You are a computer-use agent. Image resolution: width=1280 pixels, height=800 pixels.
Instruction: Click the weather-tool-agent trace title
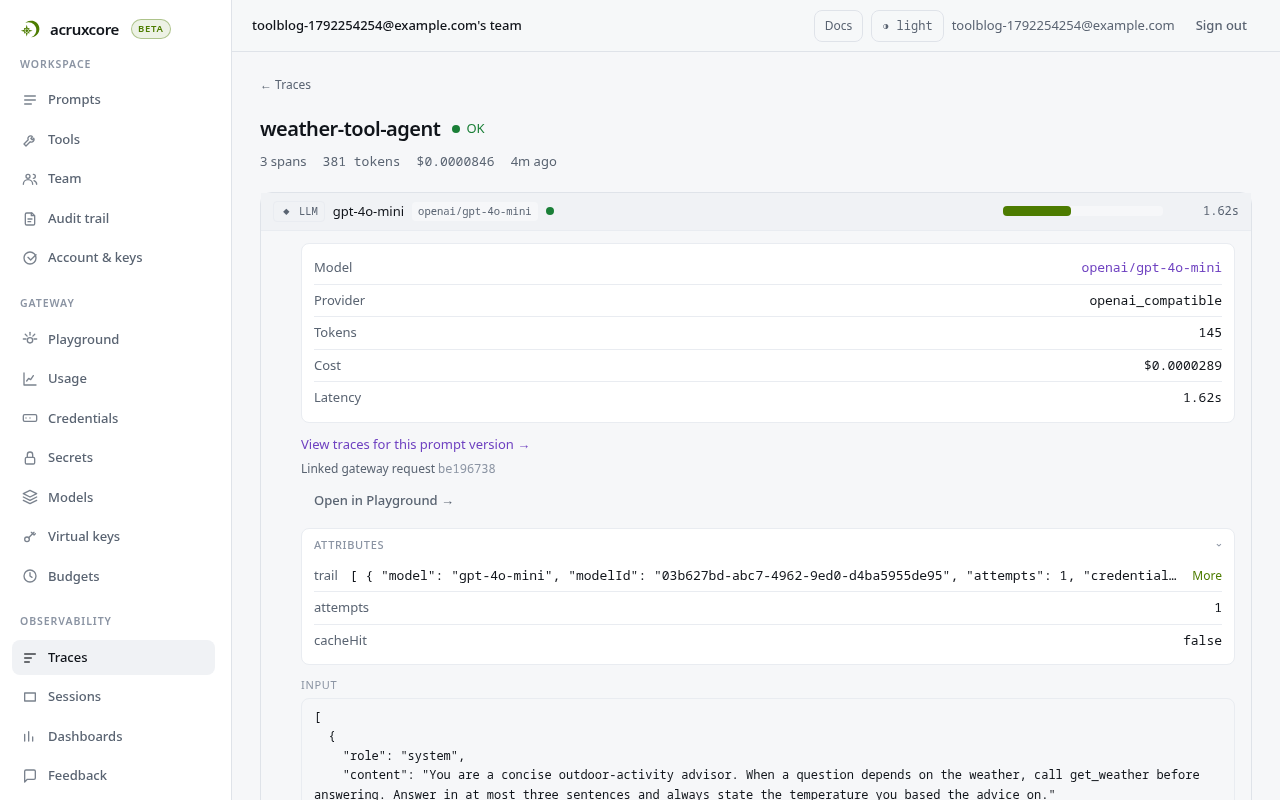350,129
